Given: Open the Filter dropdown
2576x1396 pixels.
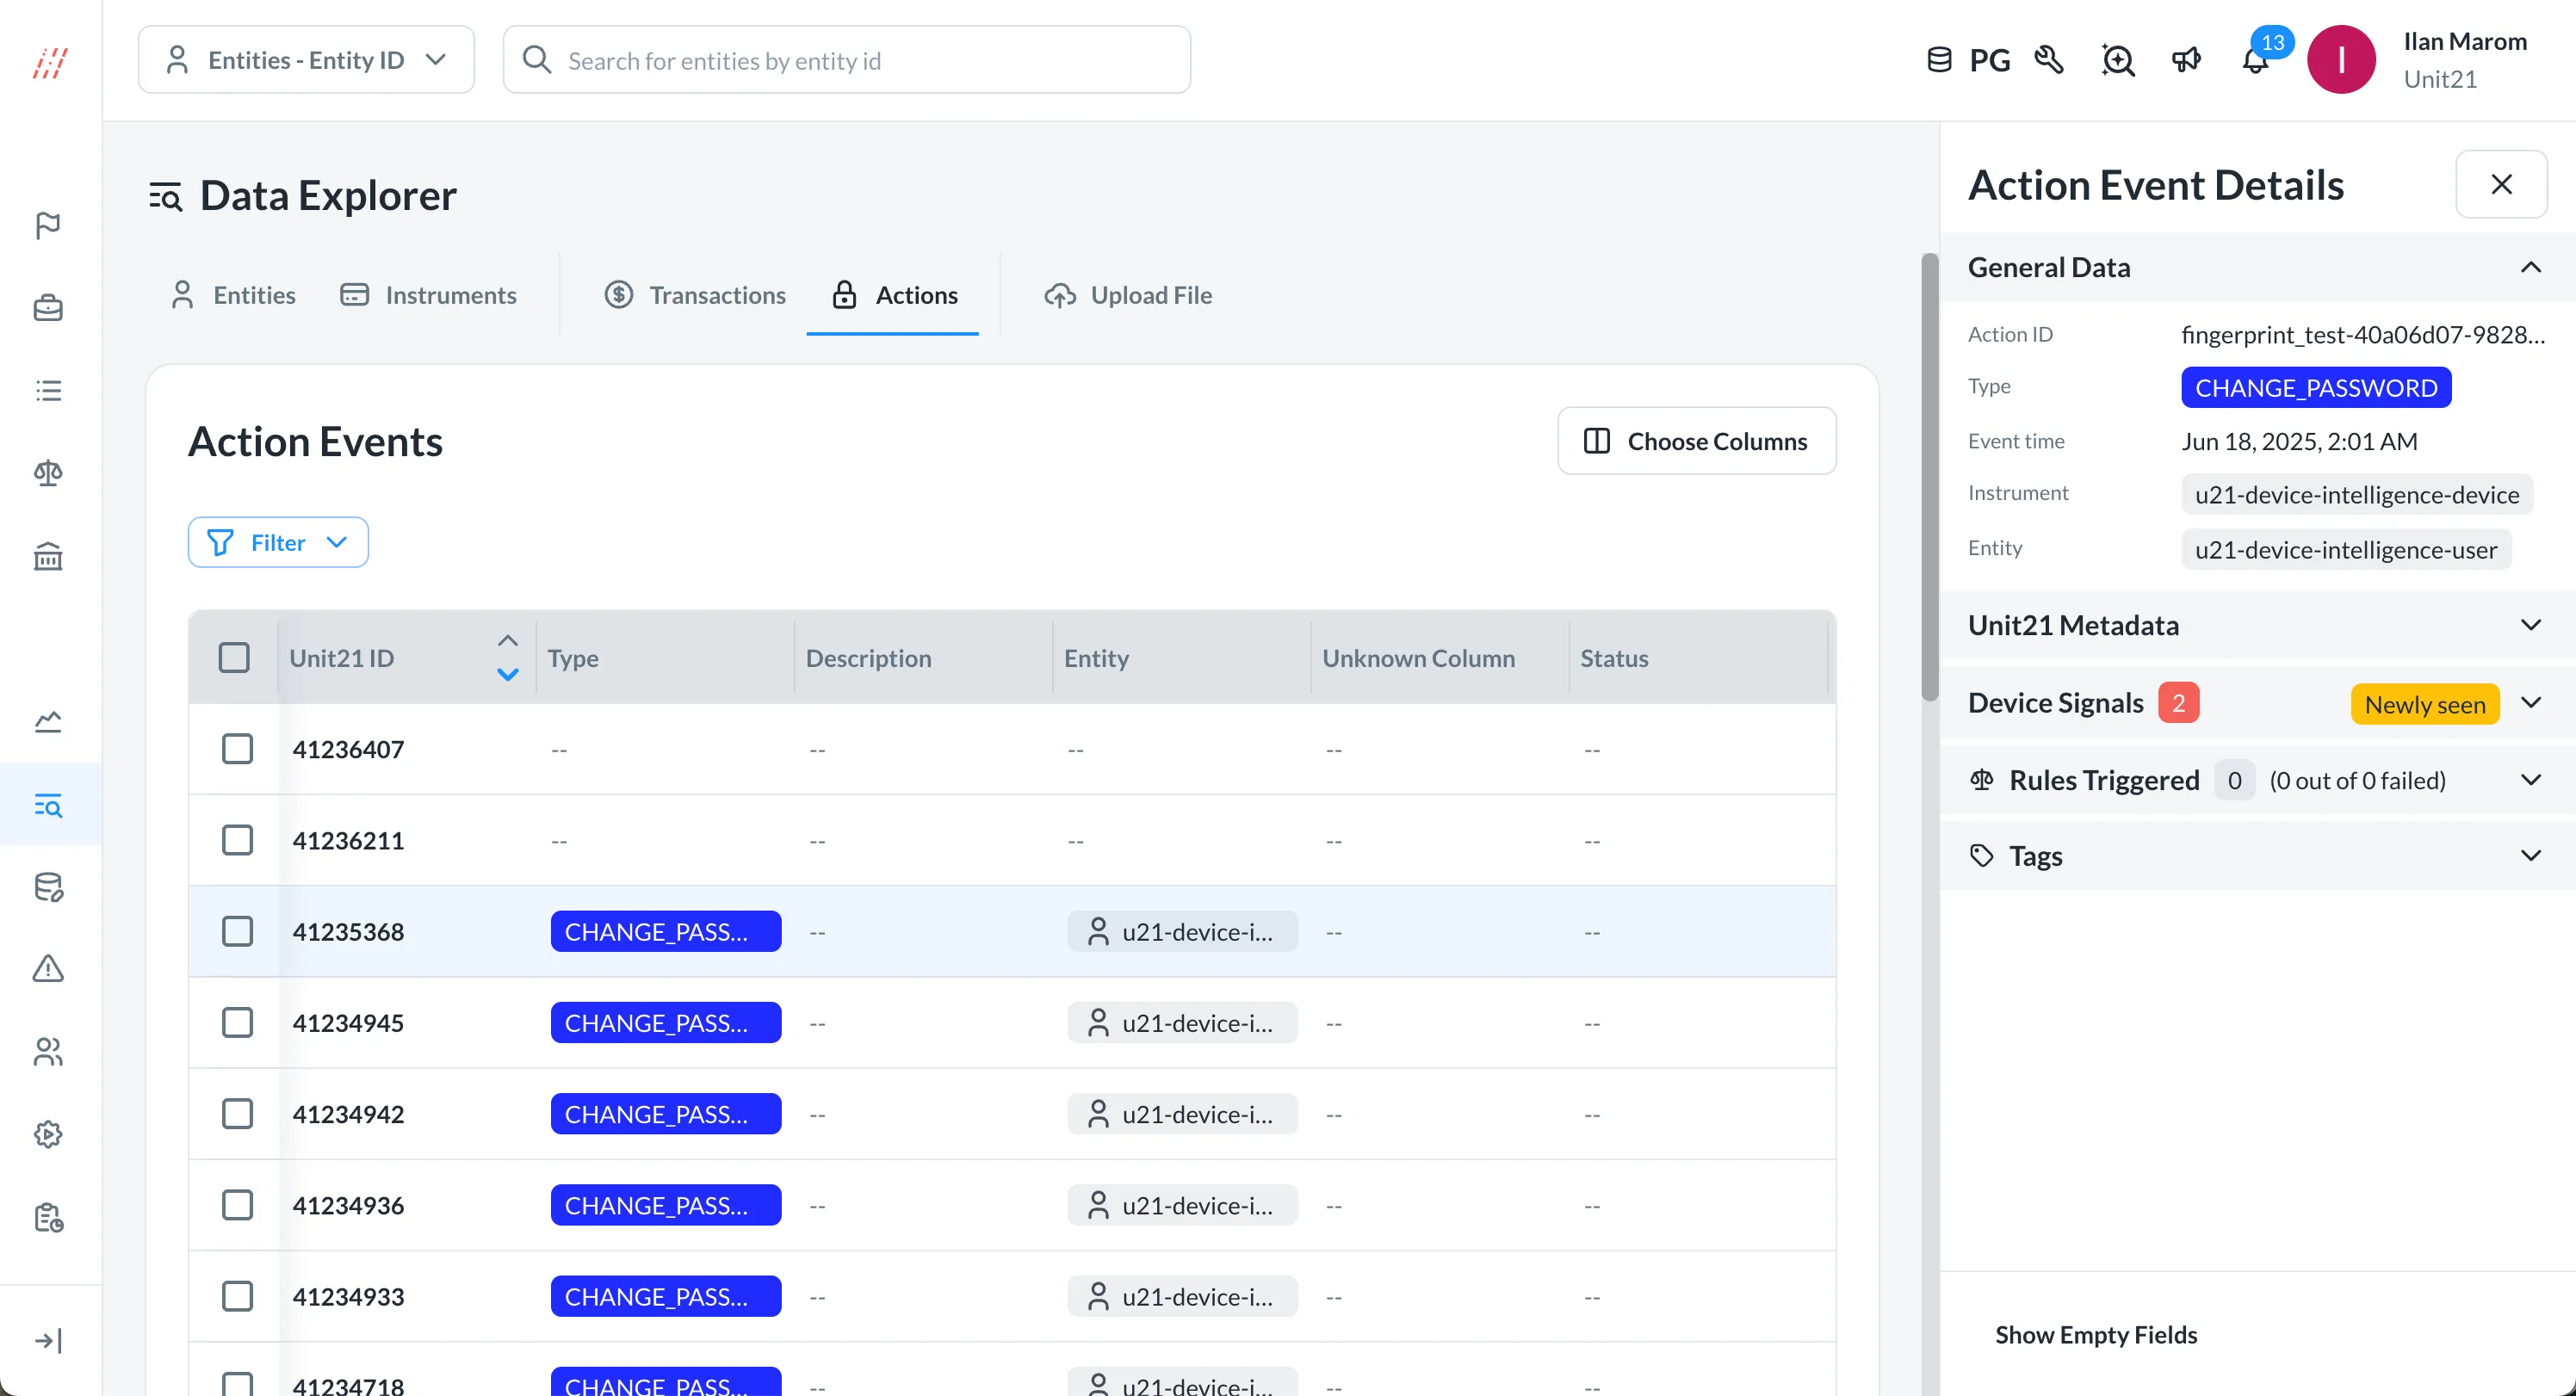Looking at the screenshot, I should click(278, 543).
